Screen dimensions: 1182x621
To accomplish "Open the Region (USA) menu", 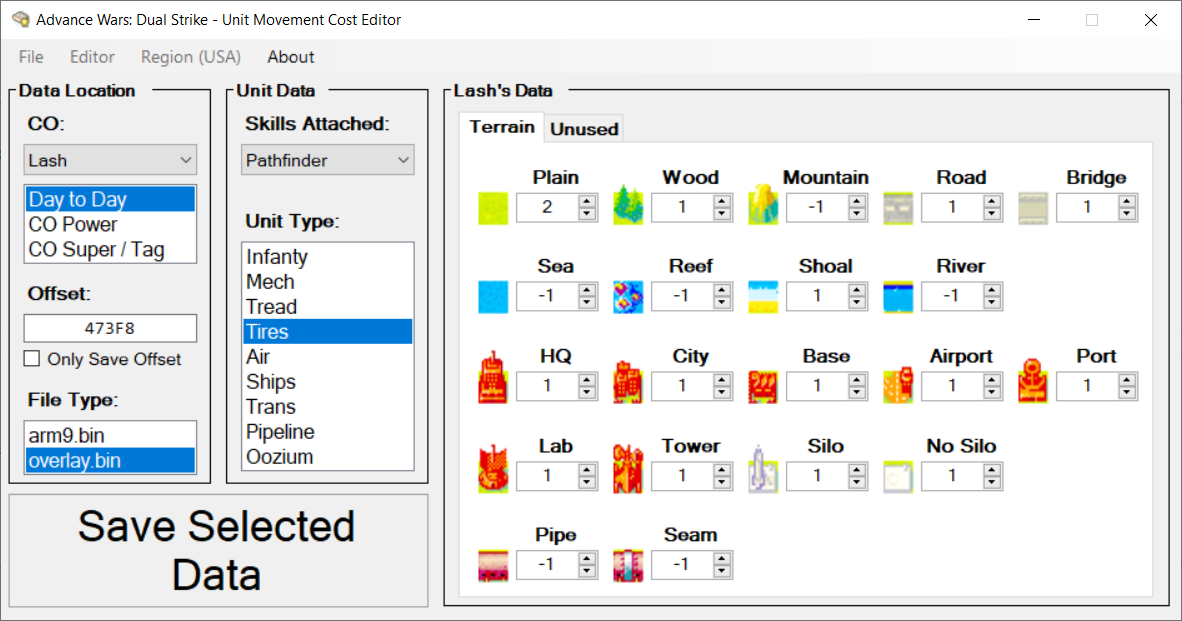I will coord(191,57).
